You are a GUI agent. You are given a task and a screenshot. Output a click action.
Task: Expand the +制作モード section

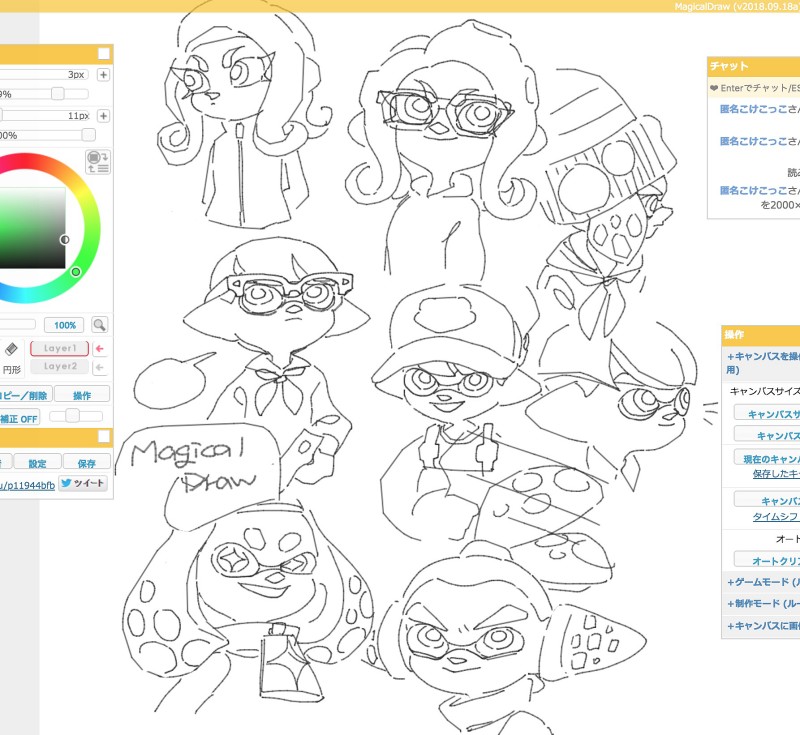coord(763,604)
